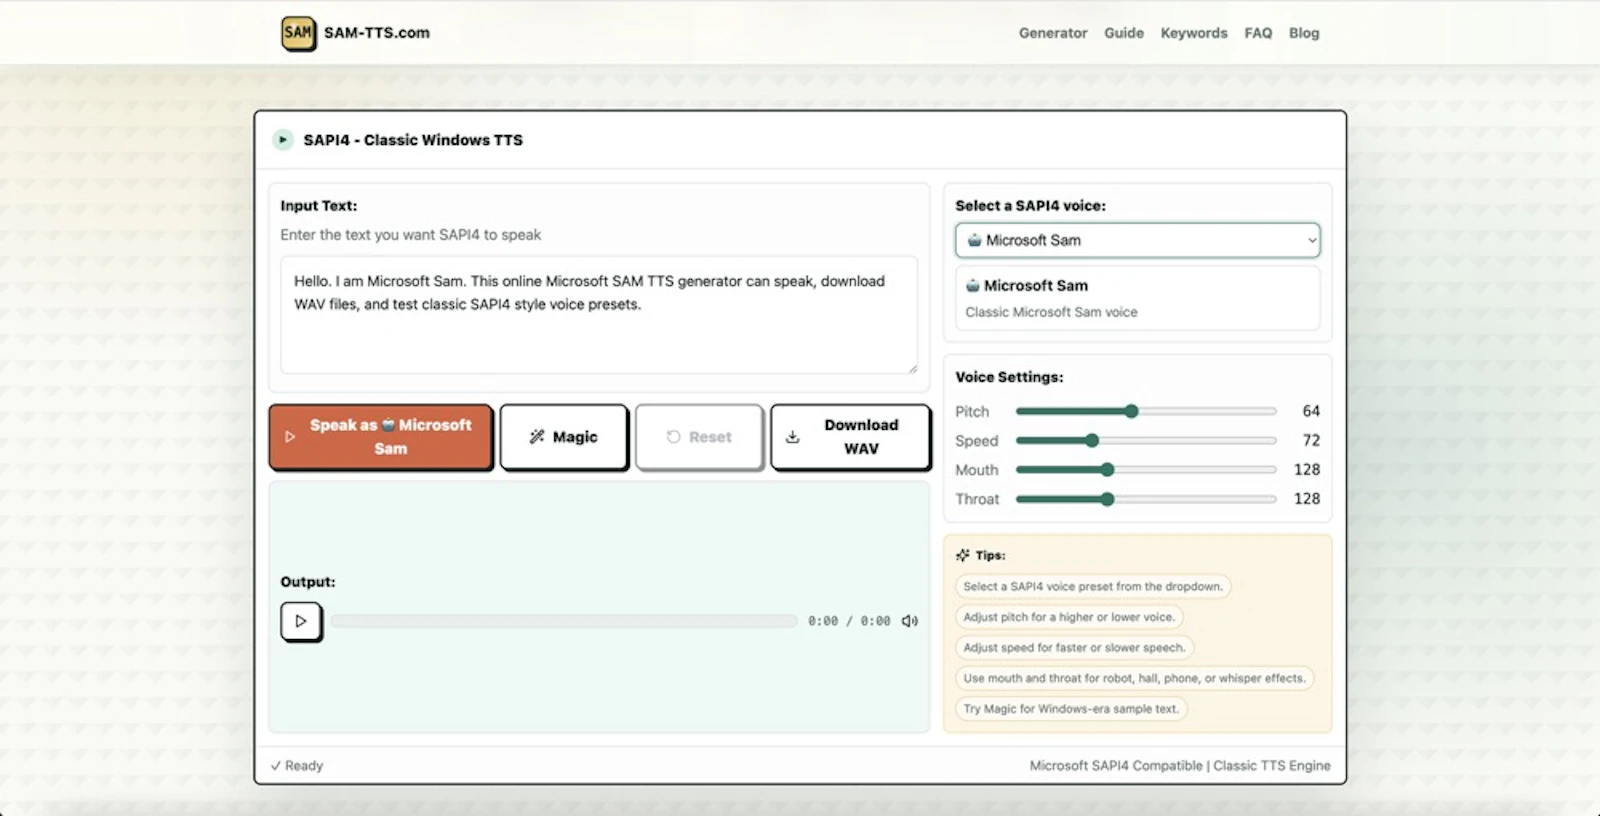Click the 'Output:' label
1600x816 pixels.
pyautogui.click(x=308, y=582)
